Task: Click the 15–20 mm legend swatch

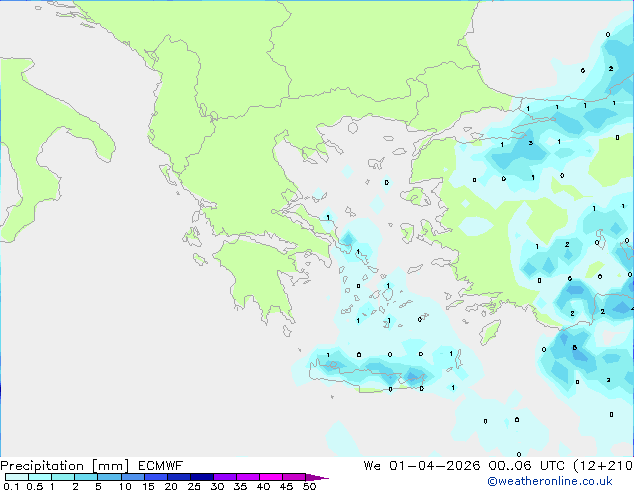Action: coord(155,477)
